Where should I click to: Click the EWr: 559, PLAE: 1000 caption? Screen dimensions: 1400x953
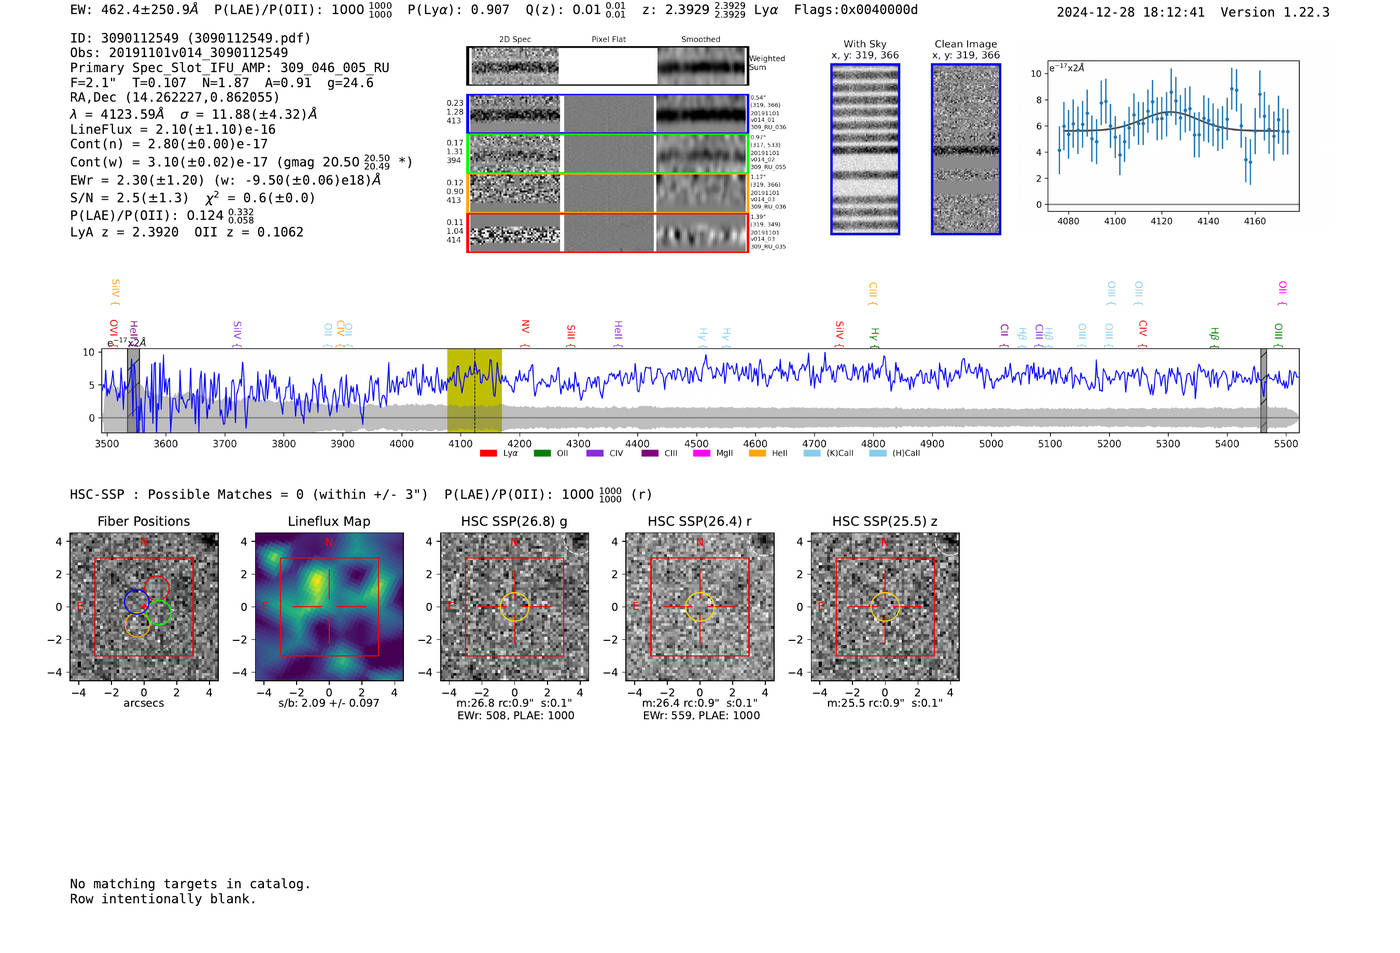(x=701, y=715)
